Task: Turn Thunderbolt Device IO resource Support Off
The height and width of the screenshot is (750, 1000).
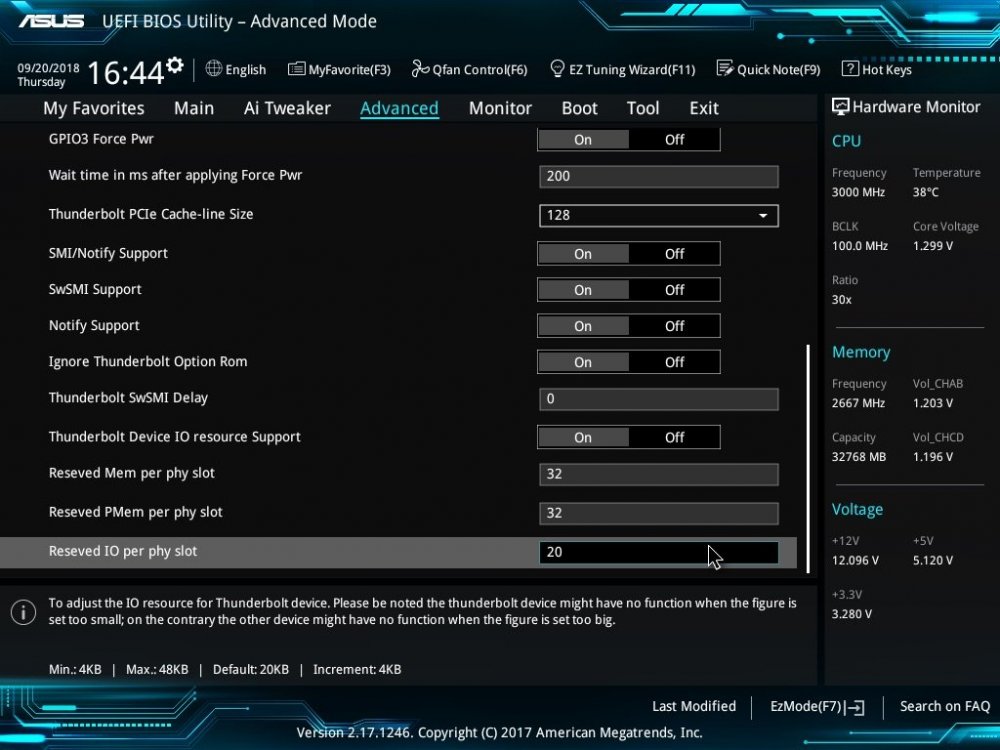Action: (674, 438)
